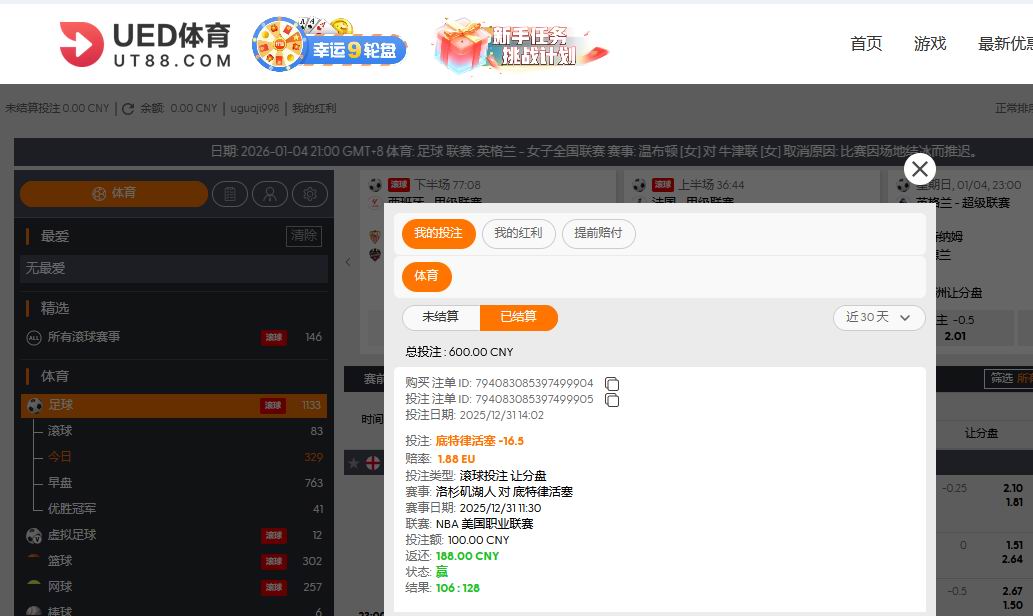Click the UED体育 logo

click(x=146, y=44)
